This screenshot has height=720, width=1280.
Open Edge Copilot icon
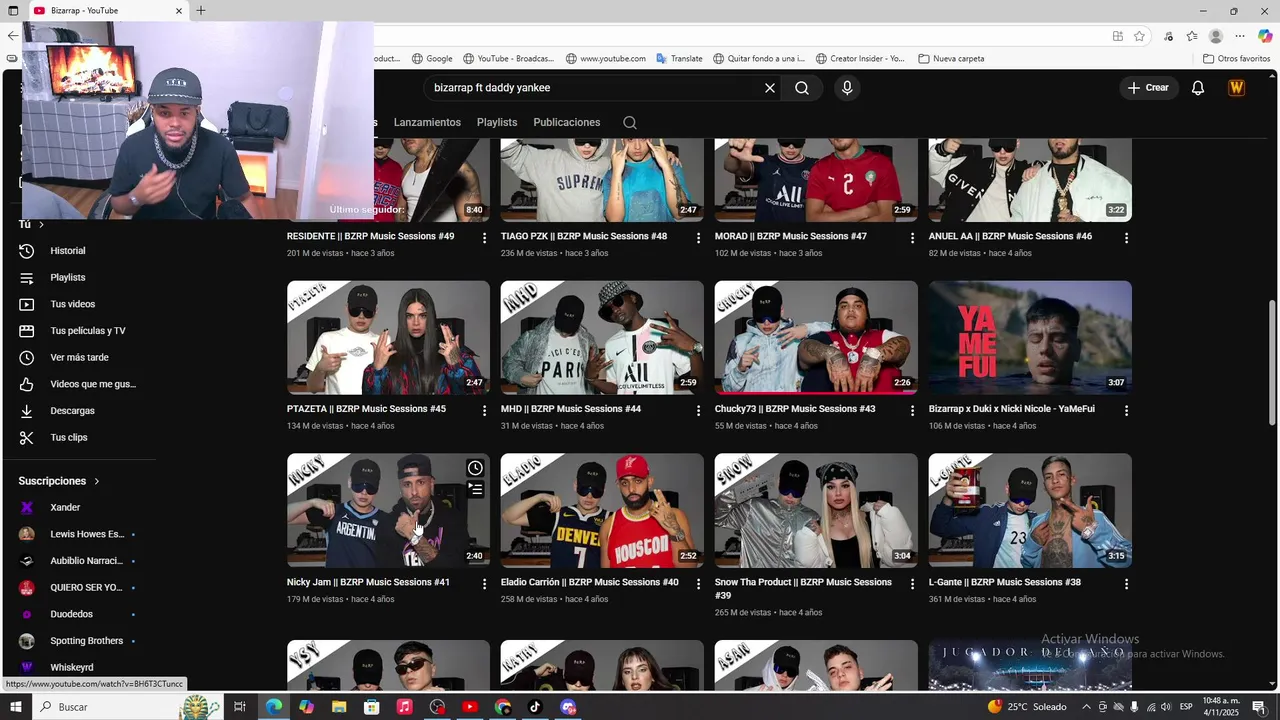pos(1265,36)
